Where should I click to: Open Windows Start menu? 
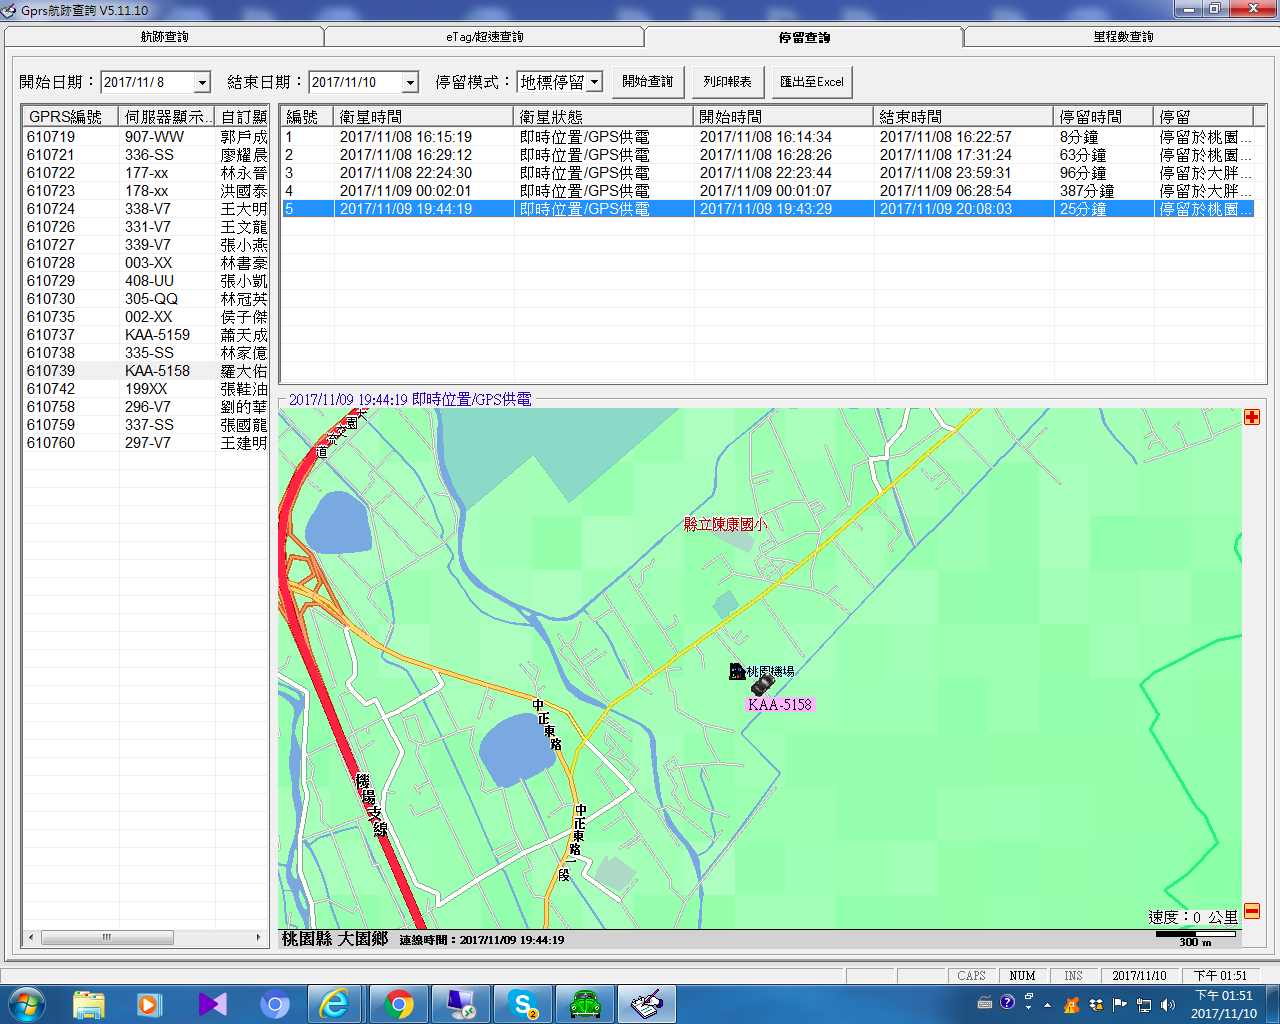click(x=27, y=1004)
